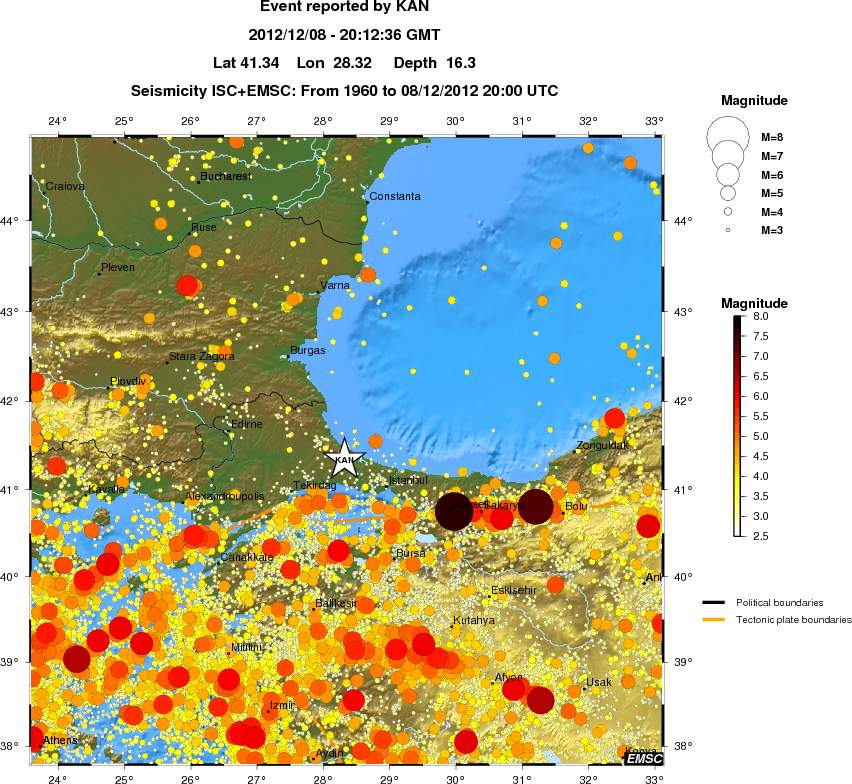Click the Constanta city label
Screen dimensions: 852x784
click(x=395, y=196)
